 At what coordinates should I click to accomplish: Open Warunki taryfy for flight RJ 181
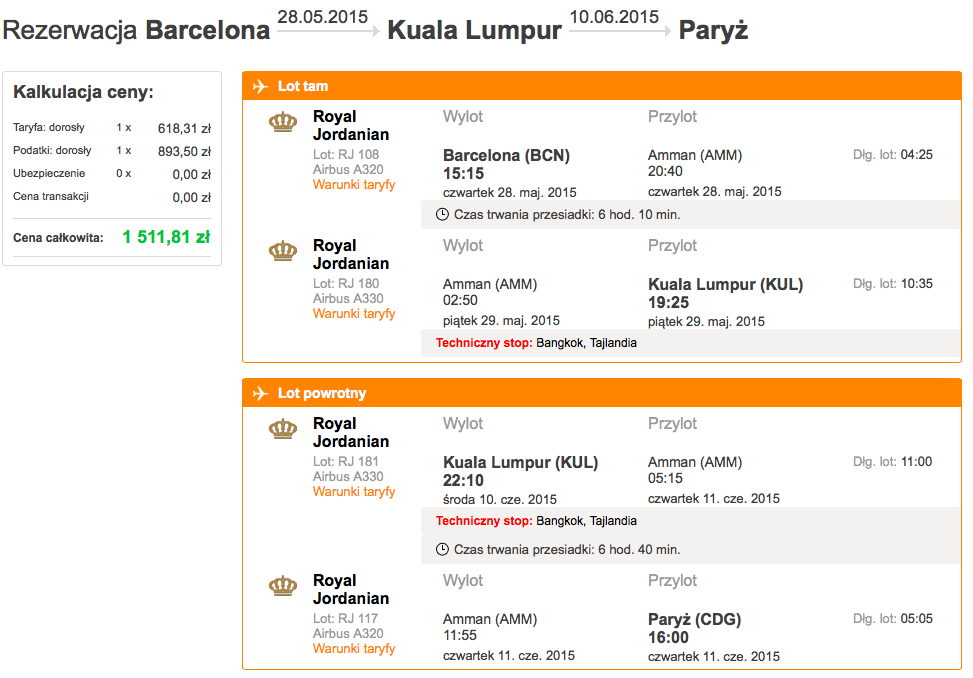(354, 492)
